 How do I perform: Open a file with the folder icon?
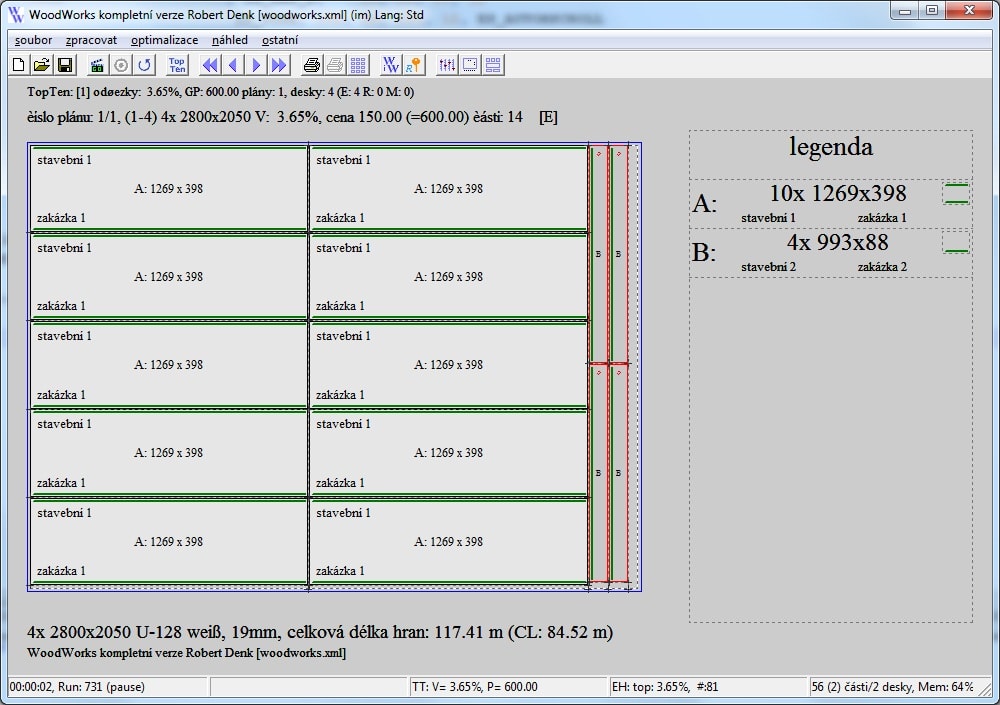41,64
